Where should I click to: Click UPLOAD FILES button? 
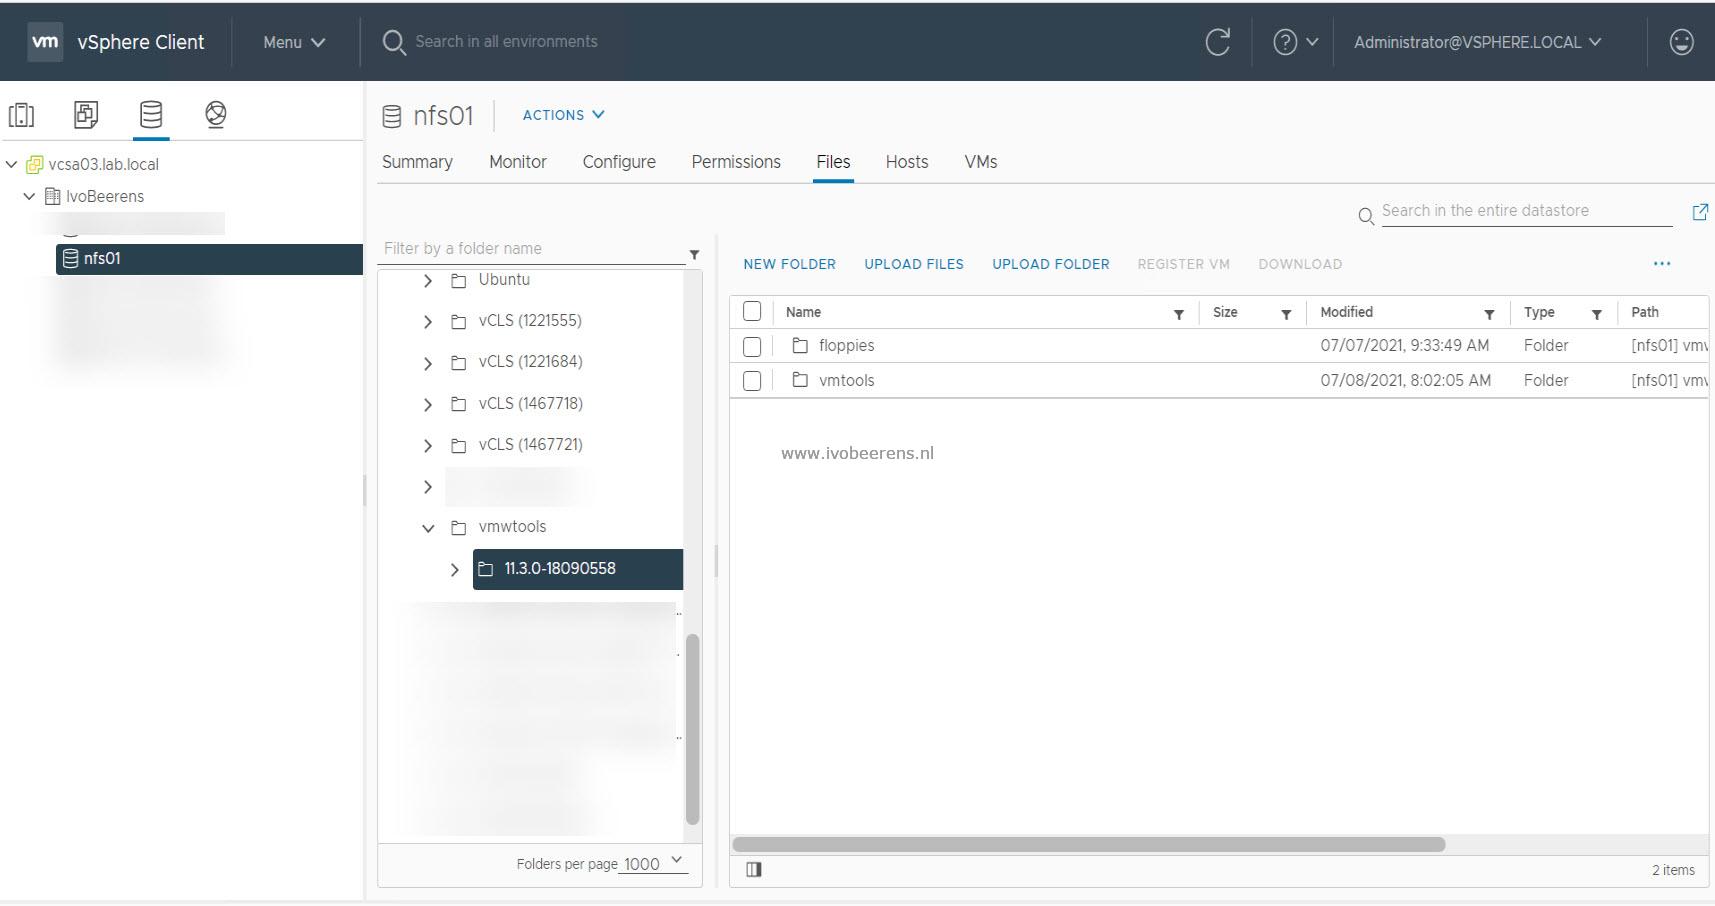914,264
